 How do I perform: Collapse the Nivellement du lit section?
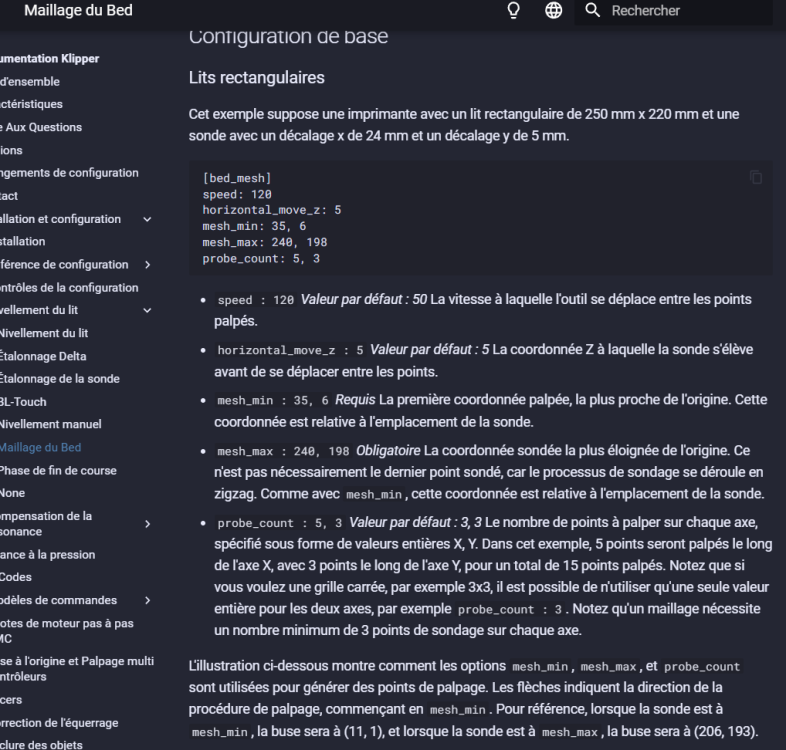click(148, 310)
